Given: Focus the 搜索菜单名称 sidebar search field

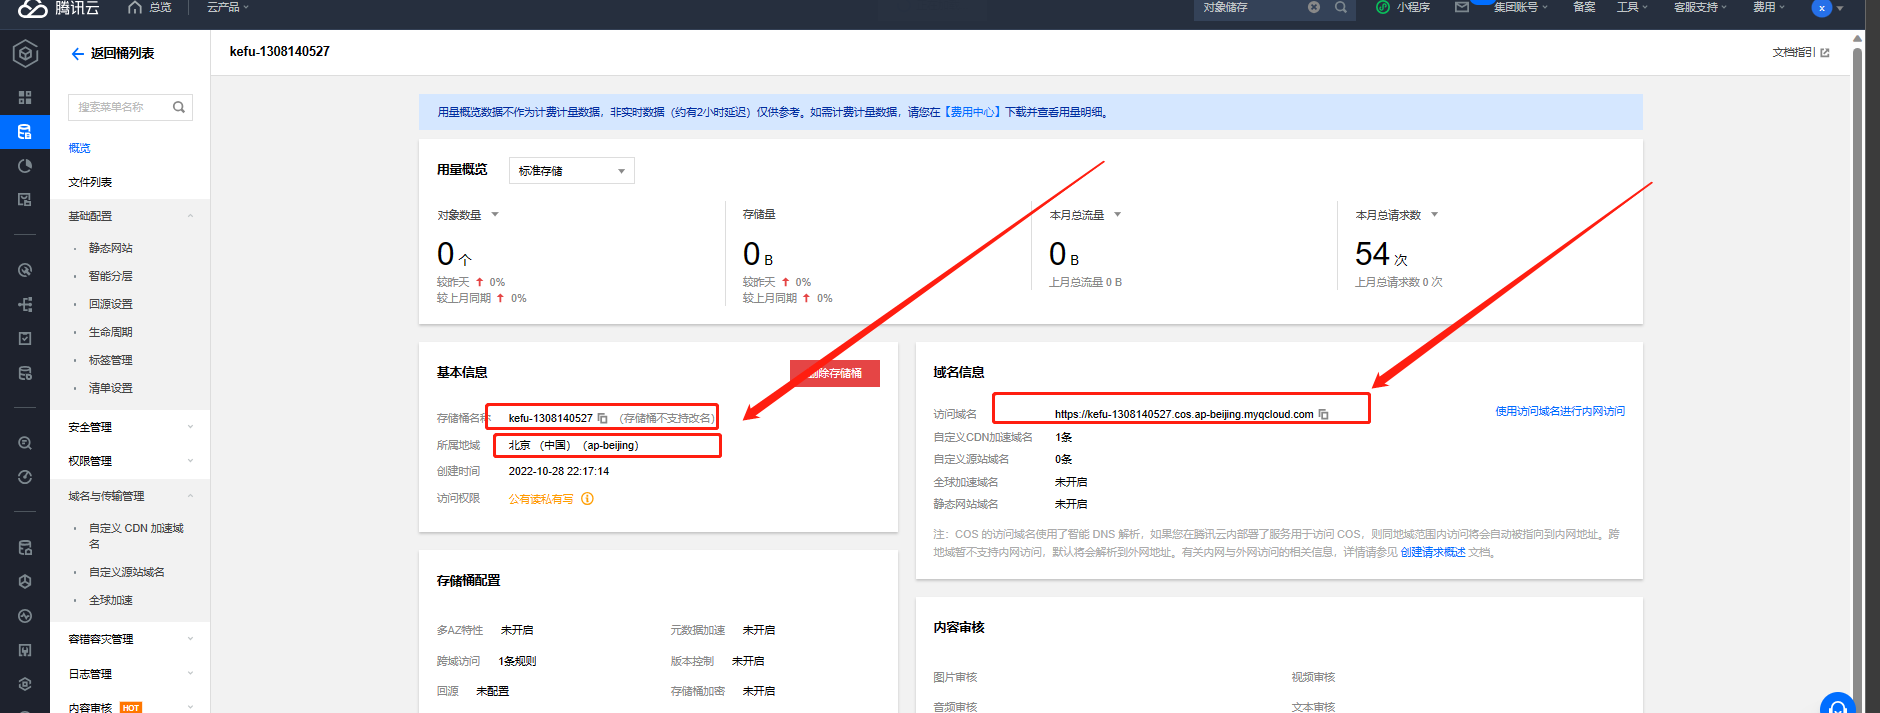Looking at the screenshot, I should coord(130,107).
